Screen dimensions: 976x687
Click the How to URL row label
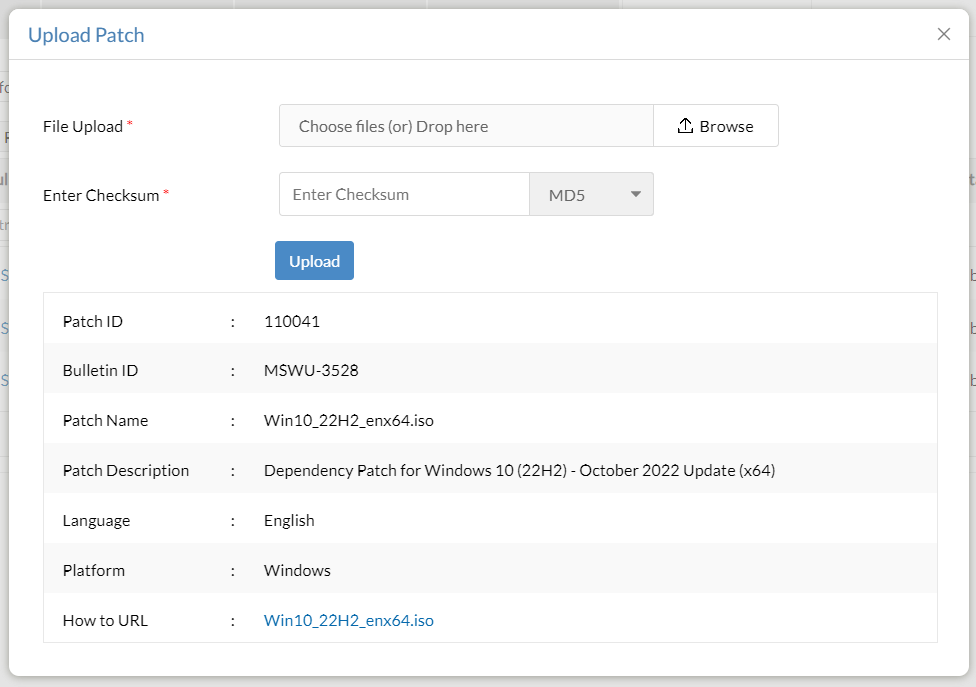click(x=105, y=620)
